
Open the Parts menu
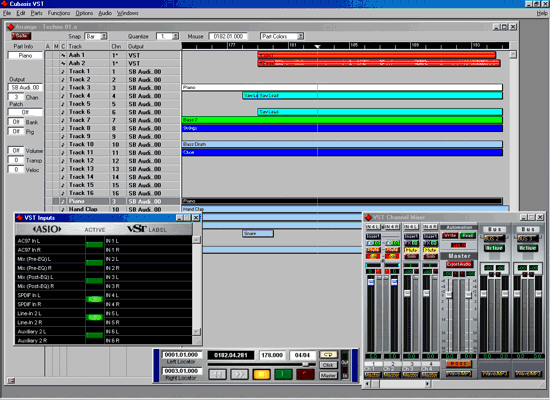click(x=36, y=13)
